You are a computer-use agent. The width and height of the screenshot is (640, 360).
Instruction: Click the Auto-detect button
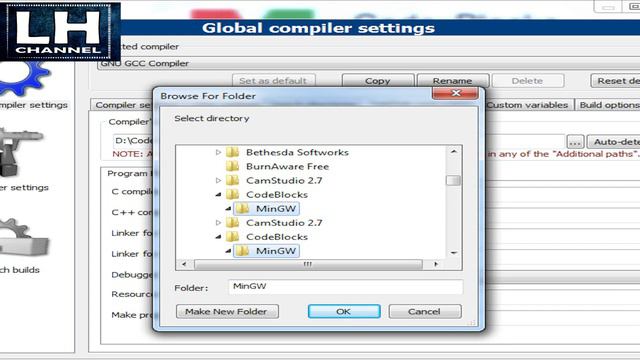(613, 142)
